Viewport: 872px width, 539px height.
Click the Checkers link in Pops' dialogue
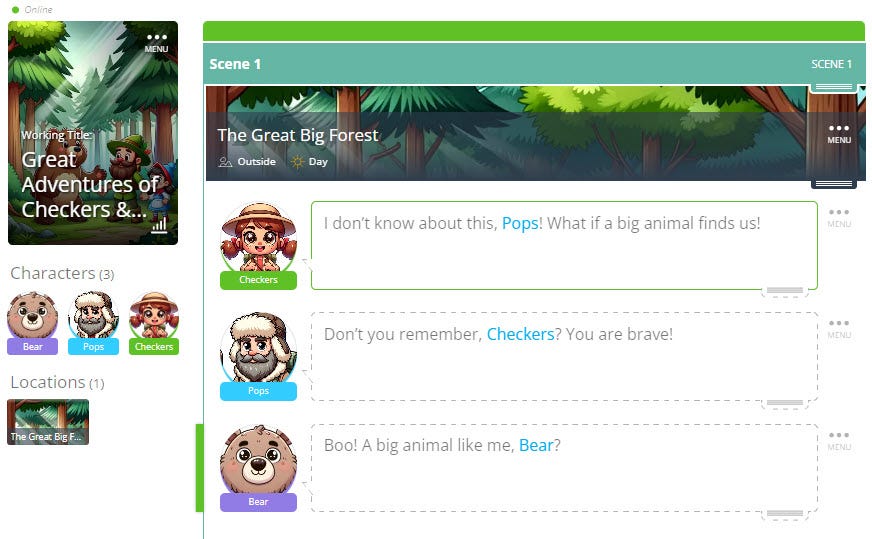click(x=521, y=334)
